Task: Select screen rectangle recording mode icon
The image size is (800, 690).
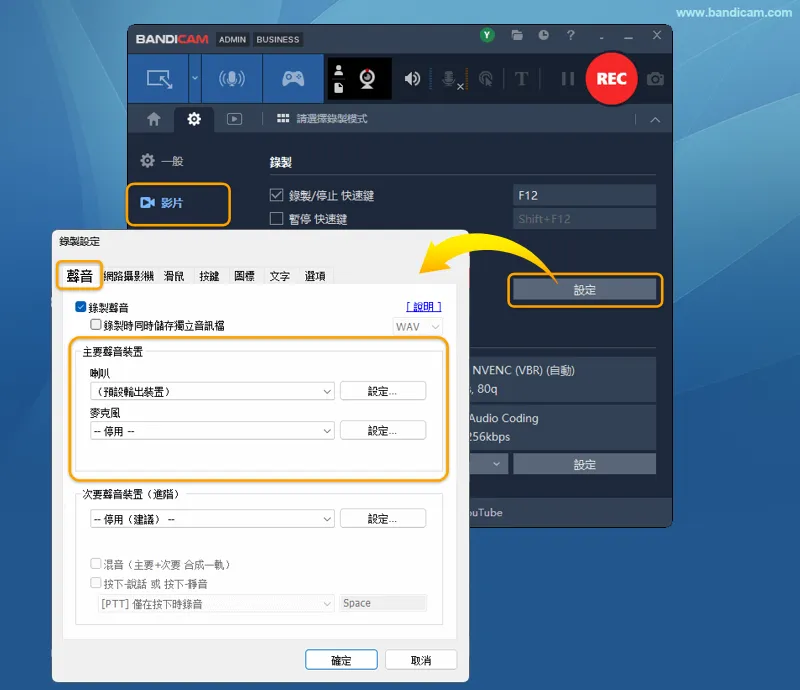Action: 159,79
